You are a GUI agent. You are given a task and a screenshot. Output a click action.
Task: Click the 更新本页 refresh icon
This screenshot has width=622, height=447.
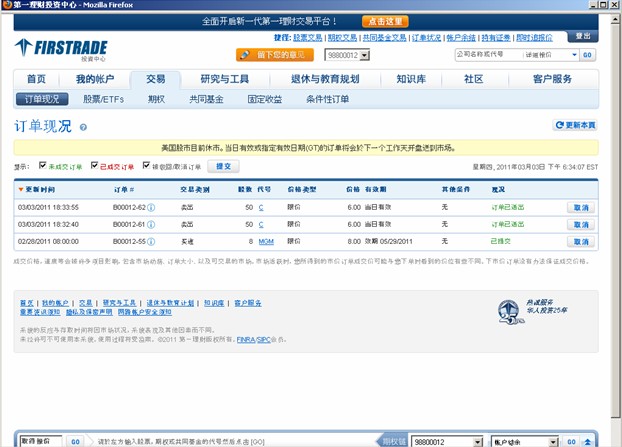[x=559, y=125]
